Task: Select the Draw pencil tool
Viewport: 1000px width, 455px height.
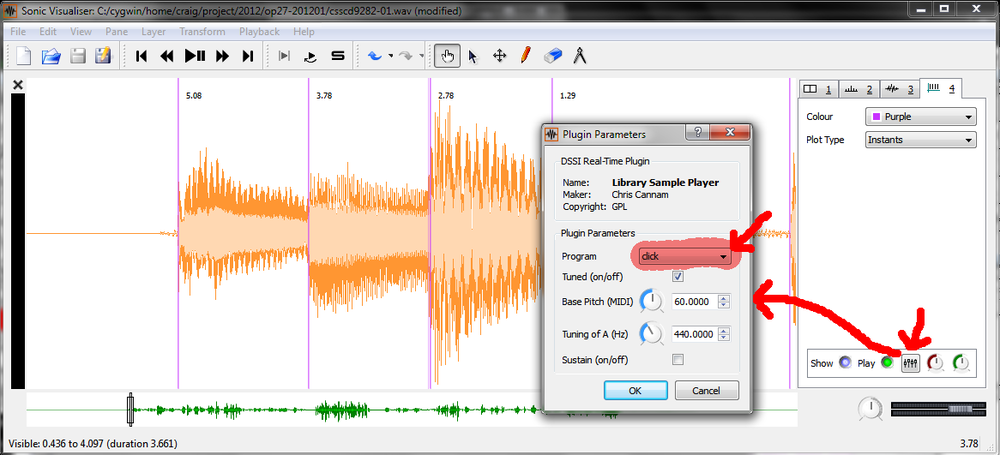Action: 525,56
